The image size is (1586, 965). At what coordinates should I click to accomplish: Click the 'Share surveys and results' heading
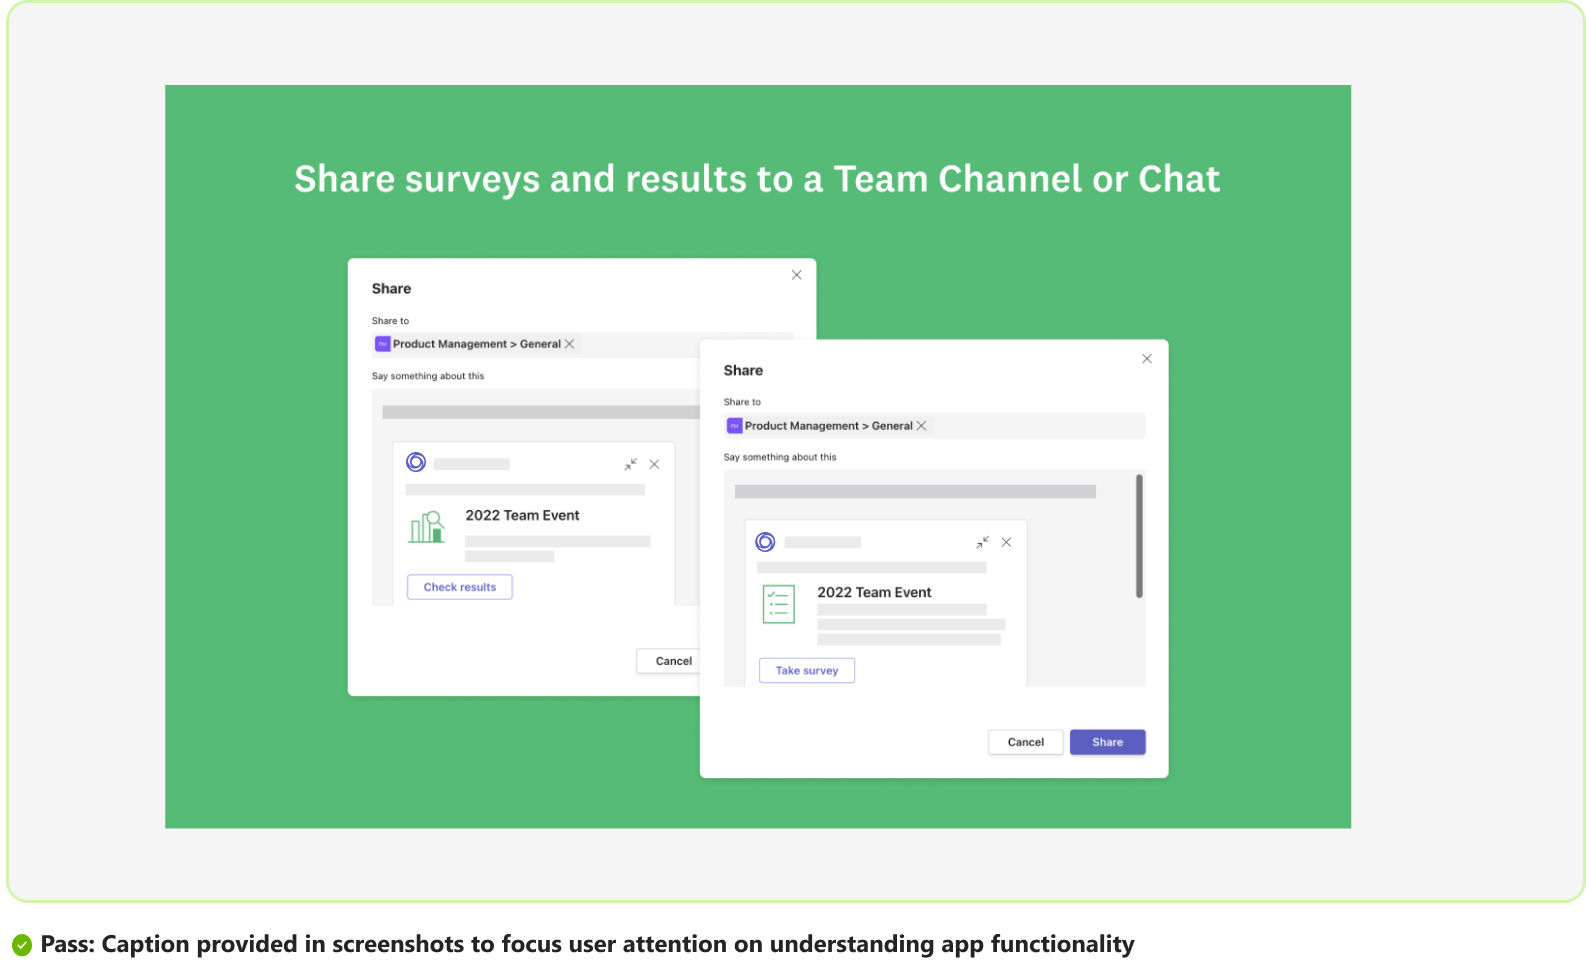(x=757, y=179)
